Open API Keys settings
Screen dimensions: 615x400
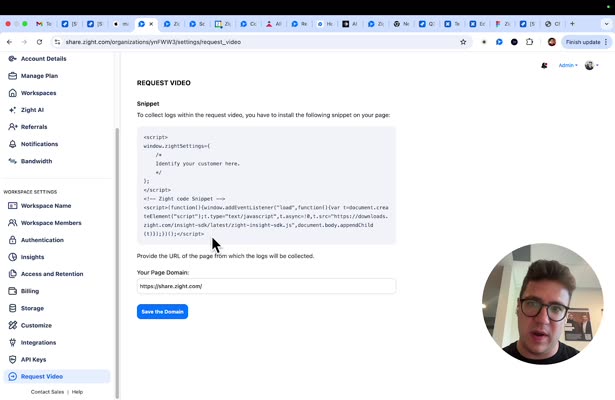coord(27,359)
